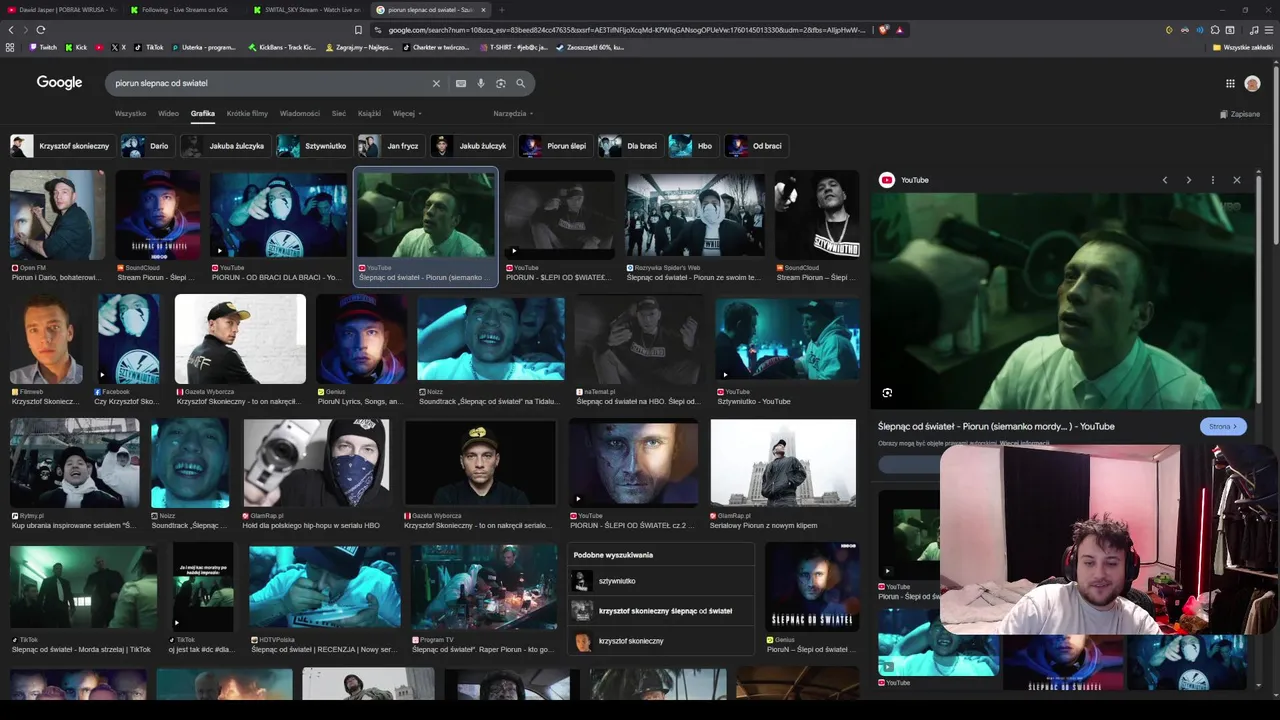Switch to the Dawid Jasper YouTube browser tab
The image size is (1280, 720).
click(61, 10)
